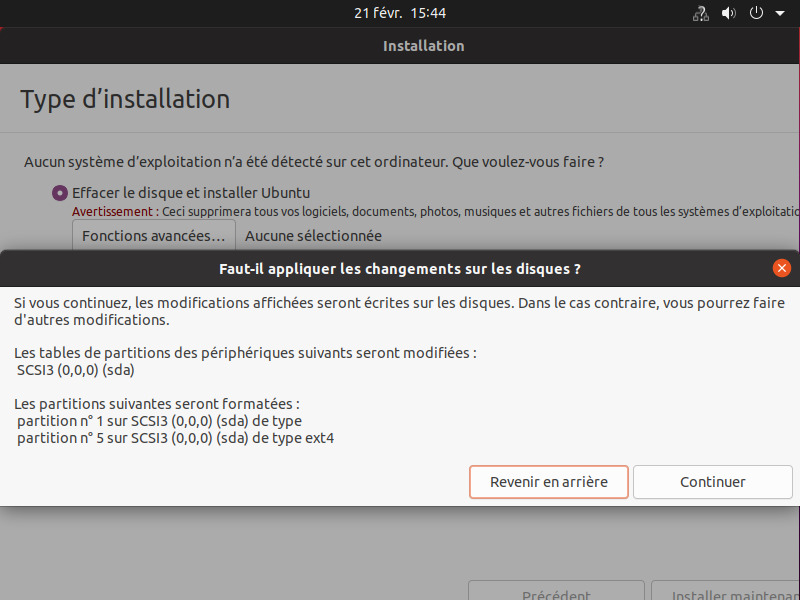Click the Précédent button at bottom

click(x=555, y=593)
